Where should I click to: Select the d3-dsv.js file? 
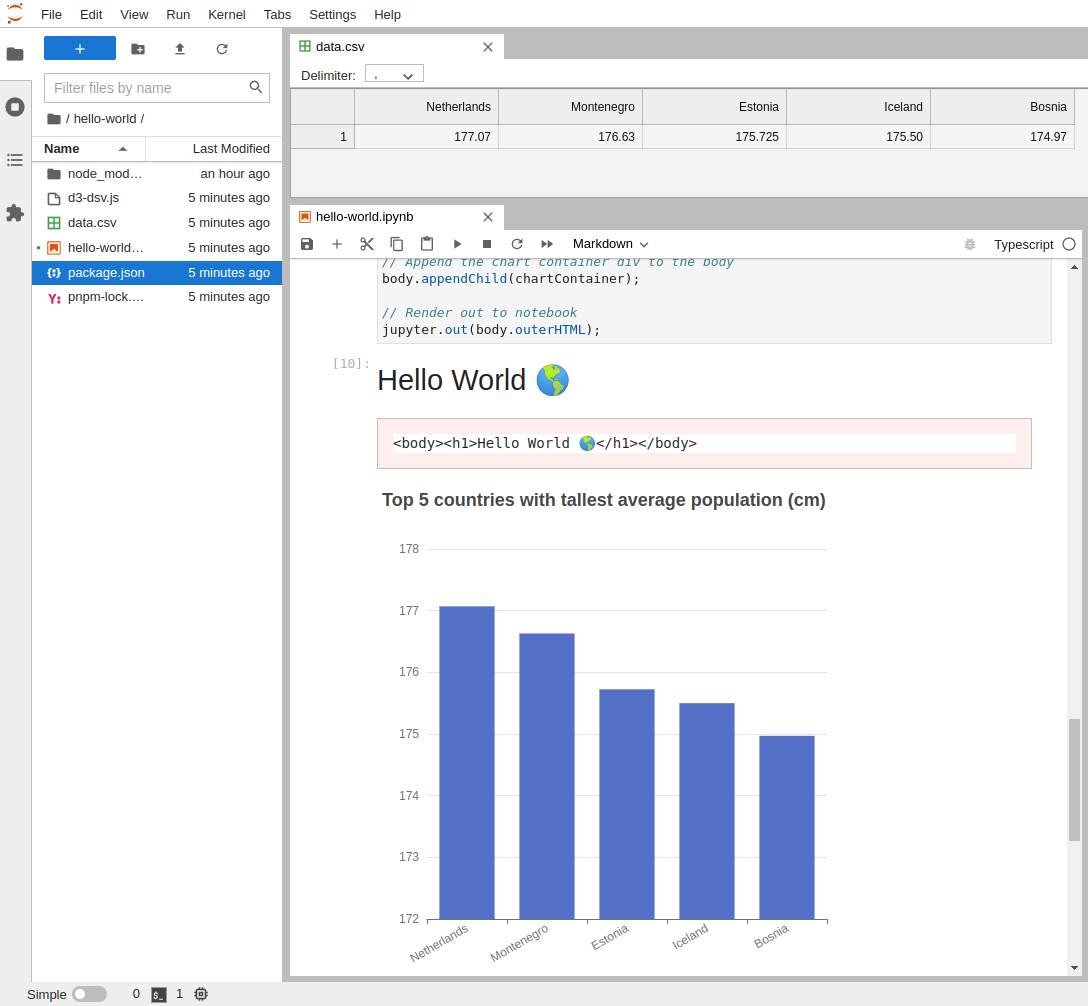tap(157, 198)
